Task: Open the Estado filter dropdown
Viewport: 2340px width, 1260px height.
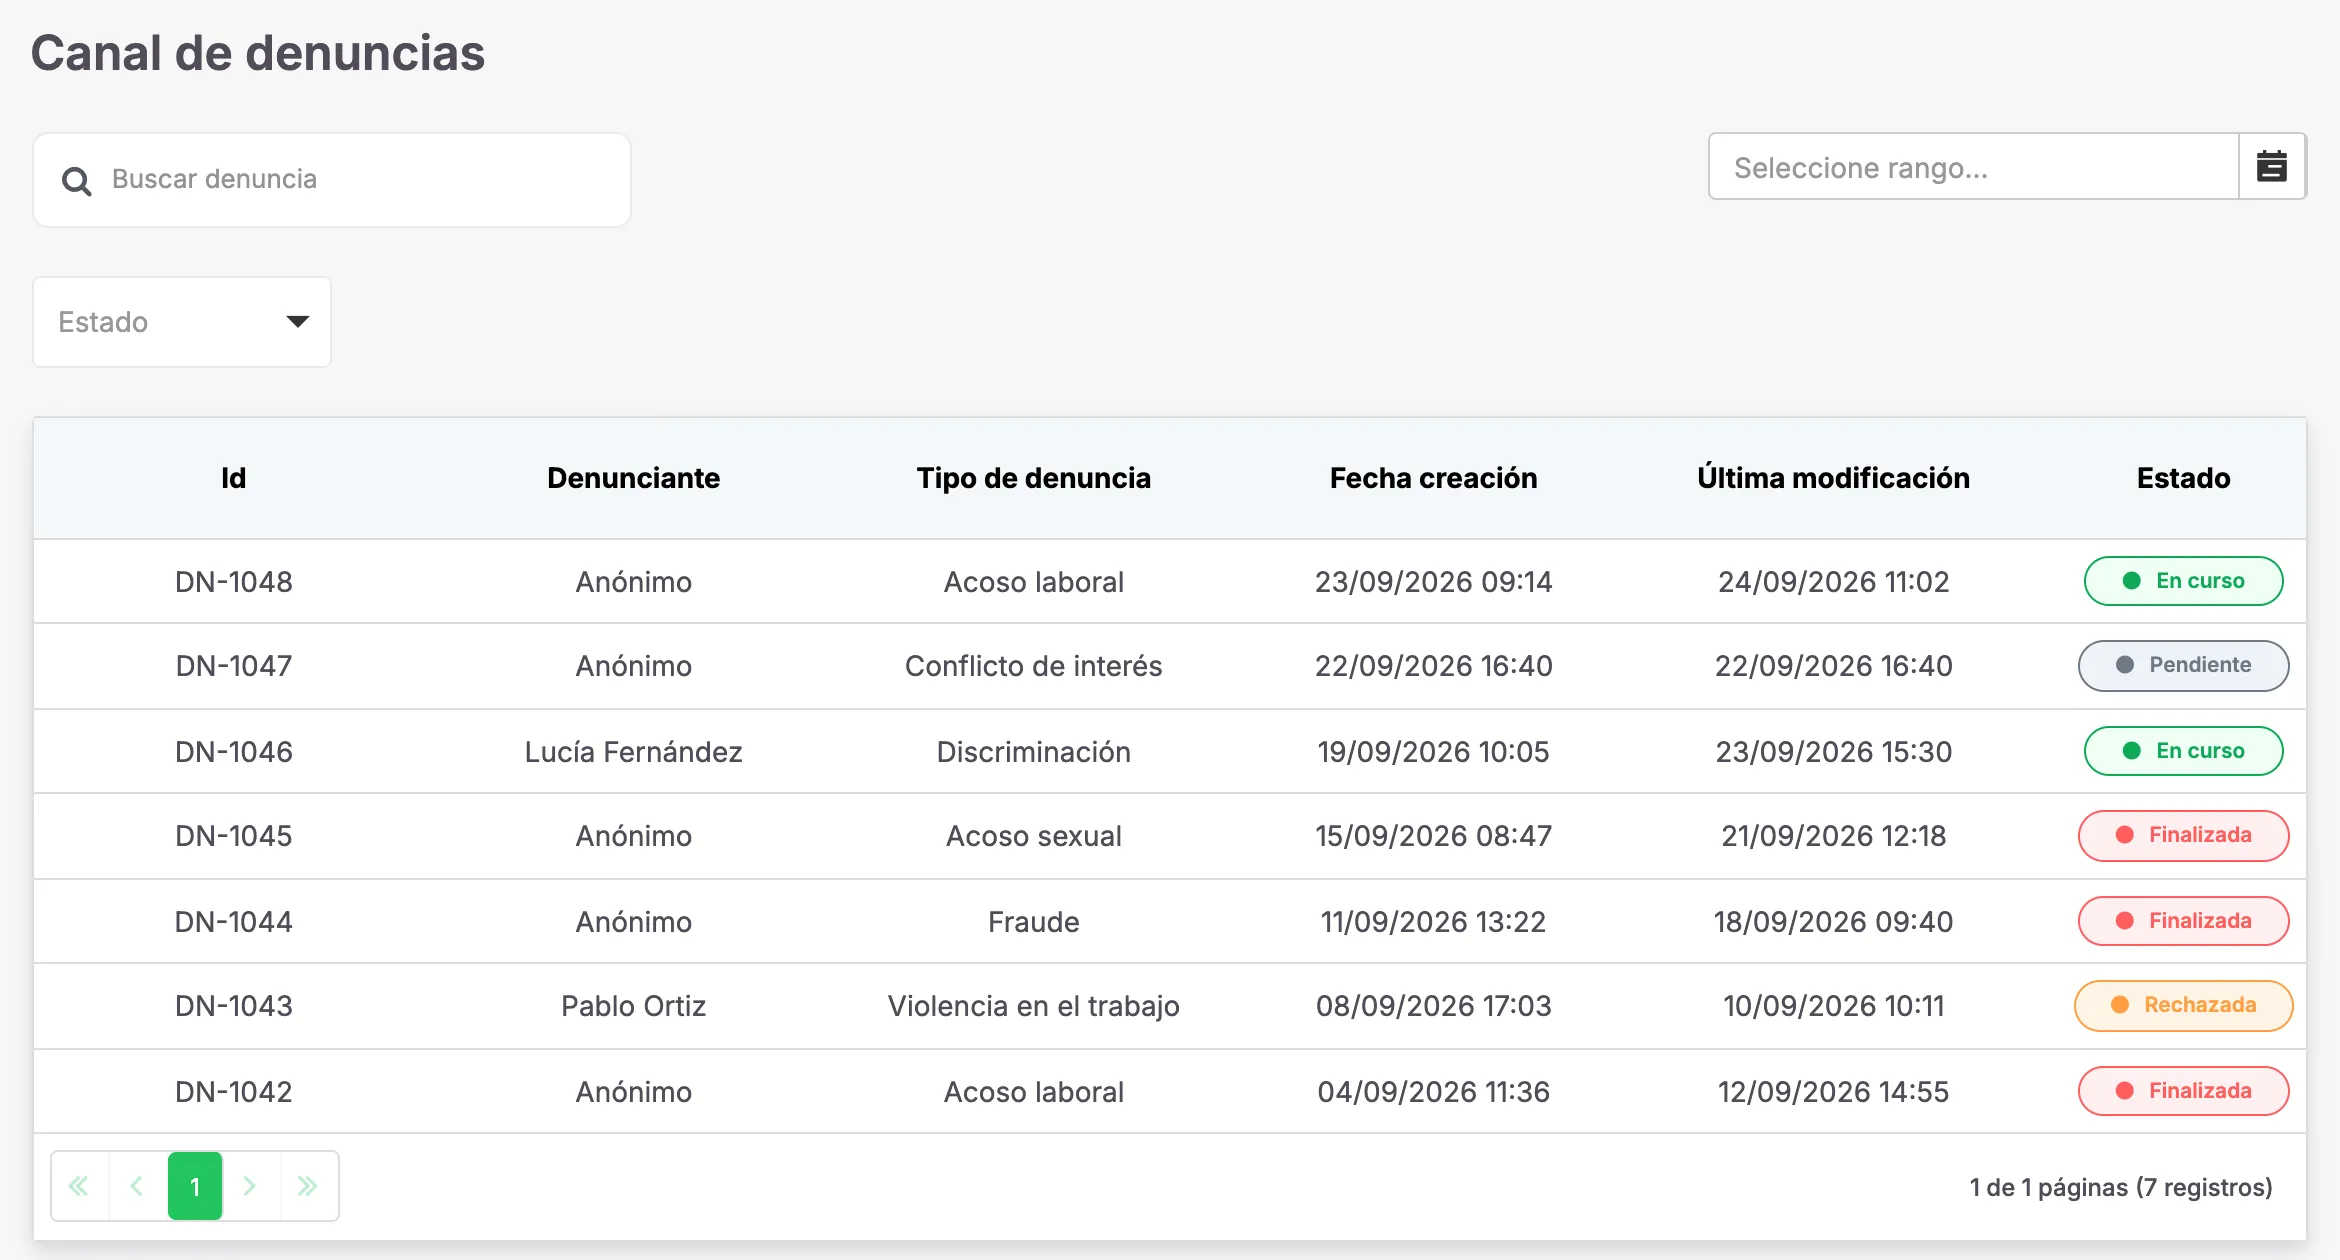Action: tap(182, 322)
